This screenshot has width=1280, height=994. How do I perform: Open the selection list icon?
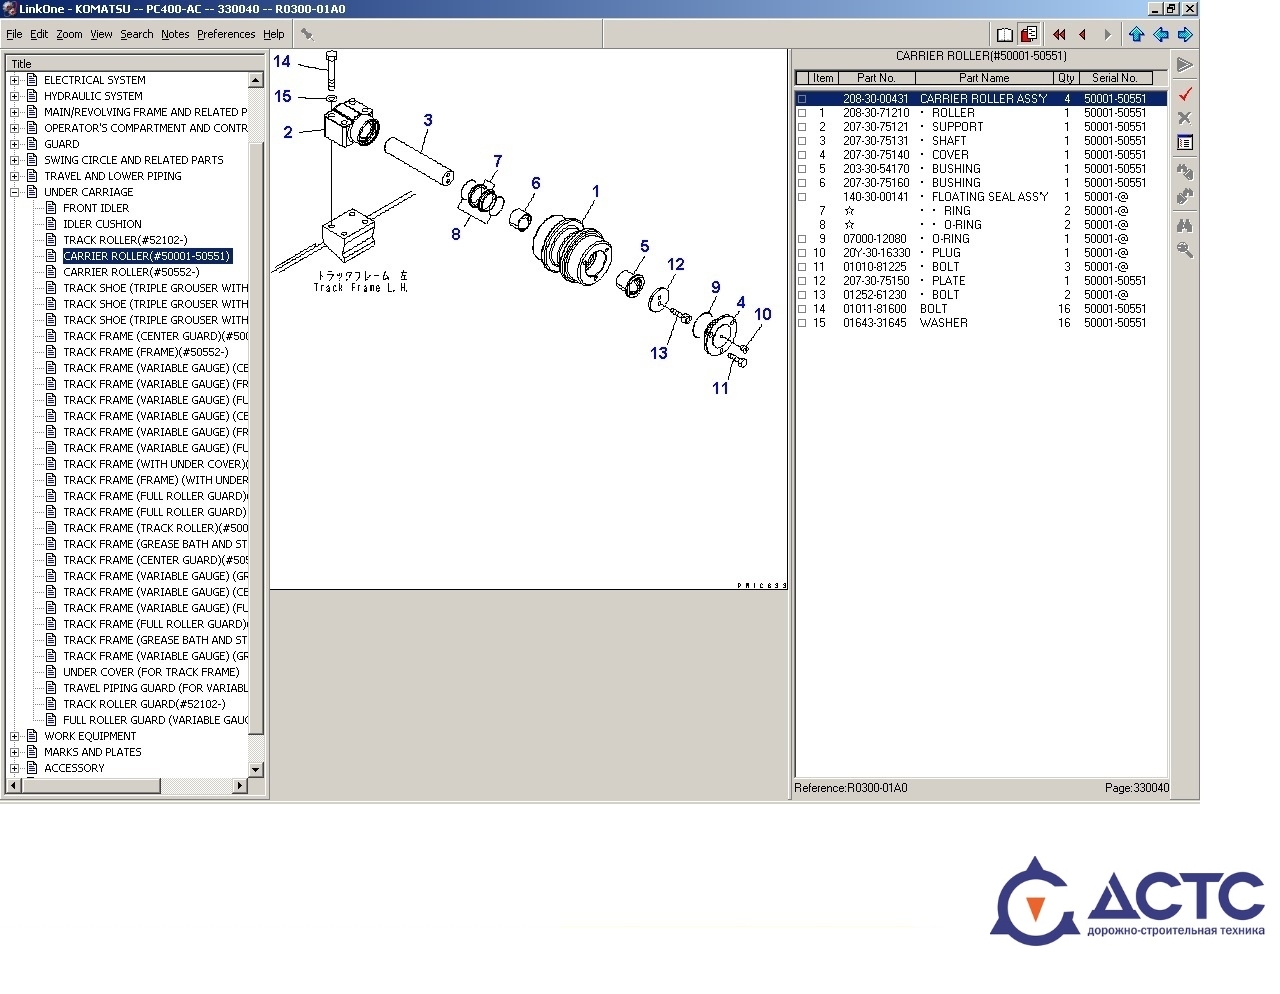1185,143
